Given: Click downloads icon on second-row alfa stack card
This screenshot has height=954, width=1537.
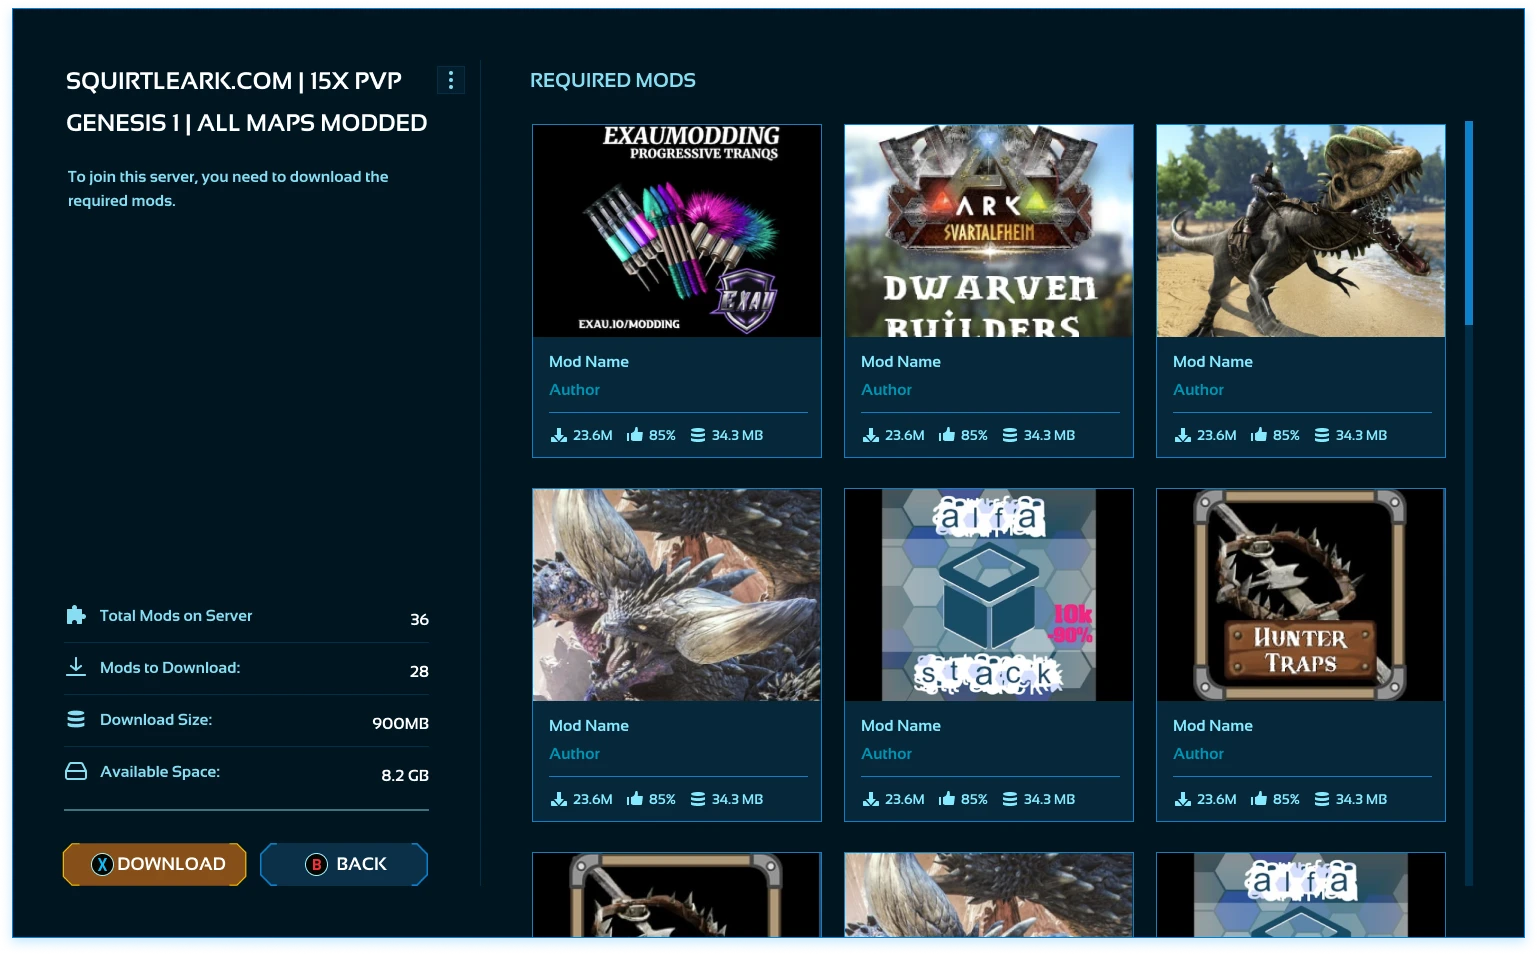Looking at the screenshot, I should [x=871, y=799].
